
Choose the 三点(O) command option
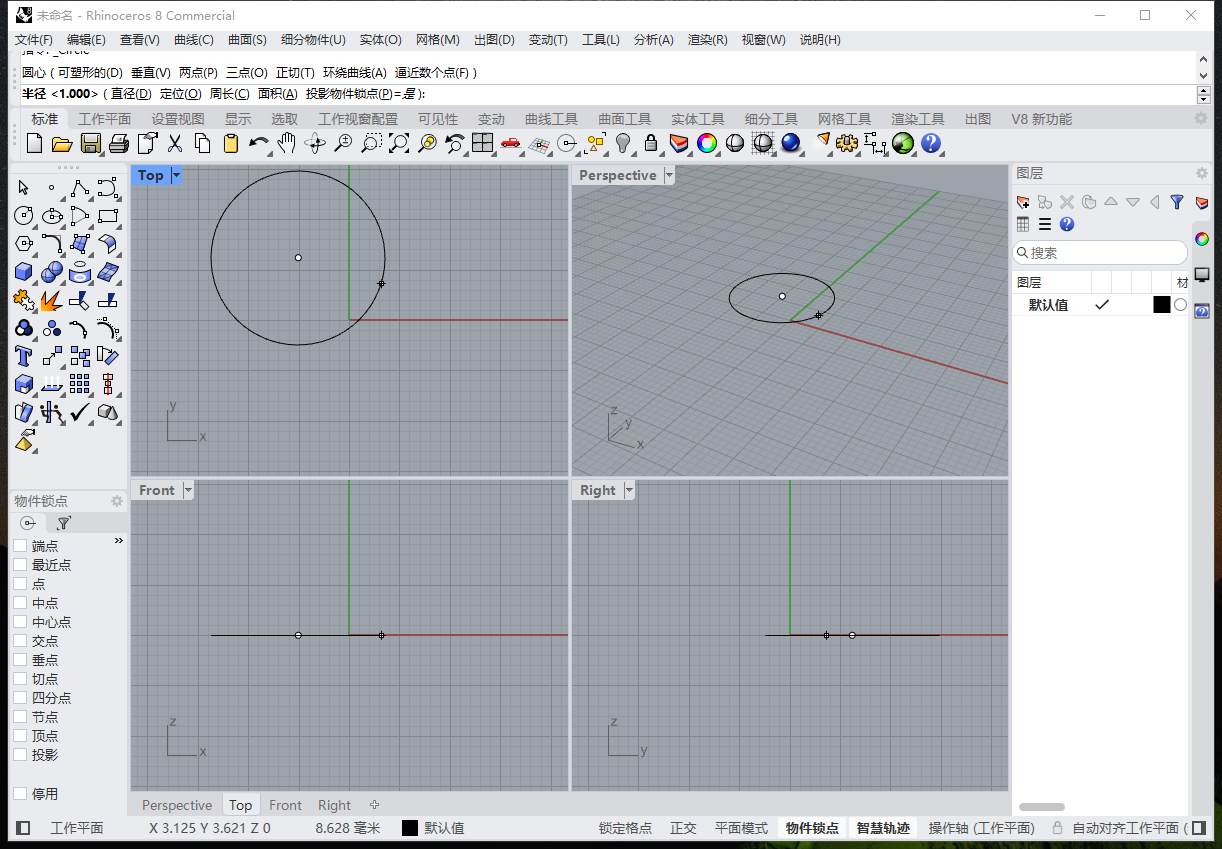click(247, 73)
